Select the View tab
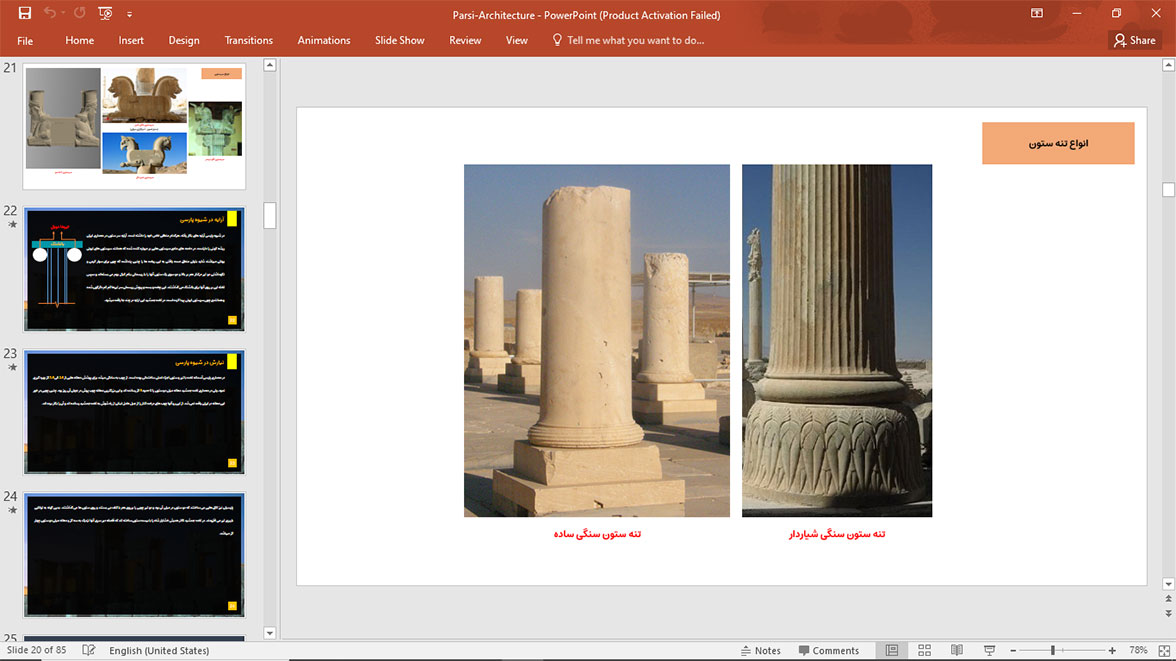1176x661 pixels. coord(517,41)
